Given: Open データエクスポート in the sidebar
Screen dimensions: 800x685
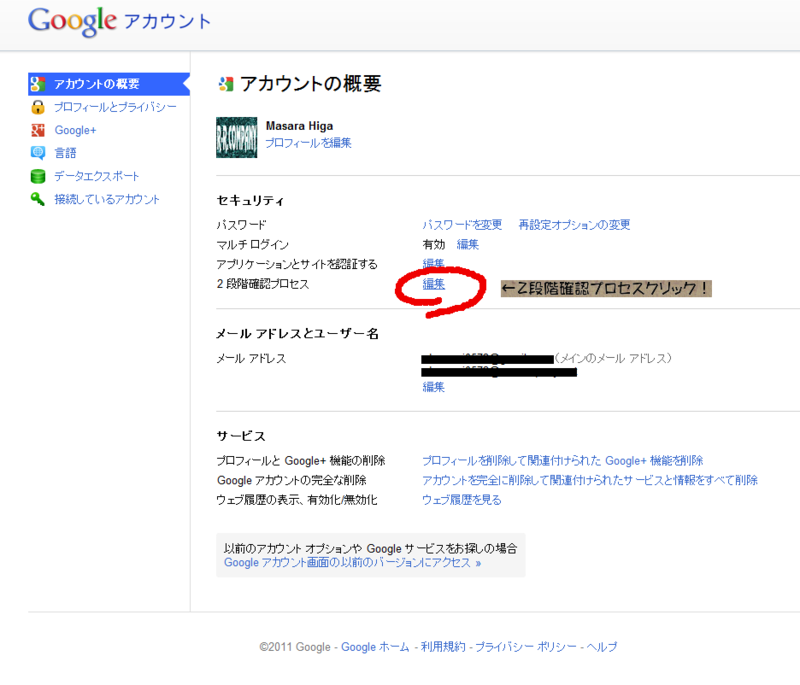Looking at the screenshot, I should pyautogui.click(x=96, y=176).
